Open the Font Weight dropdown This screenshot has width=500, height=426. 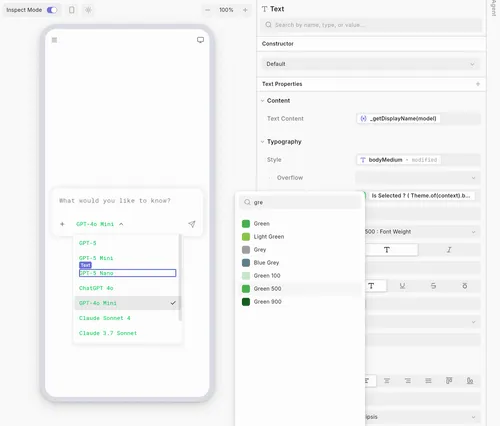coord(422,232)
